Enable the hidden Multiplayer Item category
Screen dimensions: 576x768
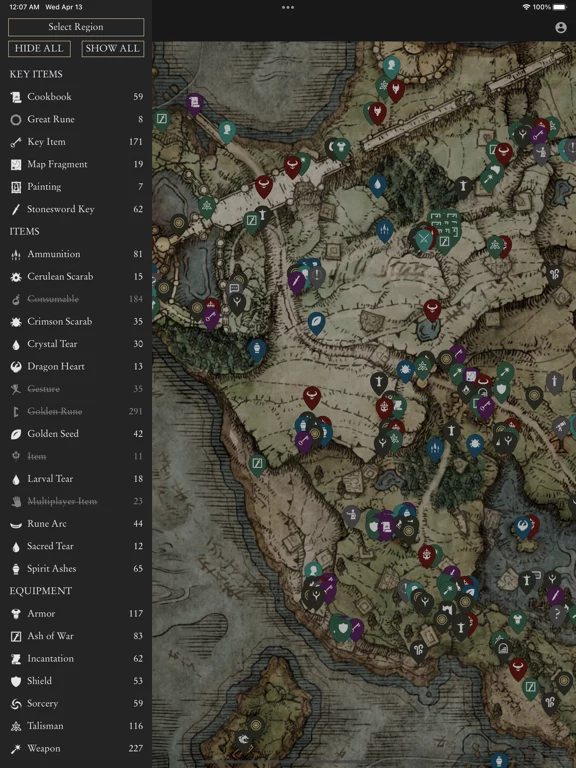tap(76, 501)
